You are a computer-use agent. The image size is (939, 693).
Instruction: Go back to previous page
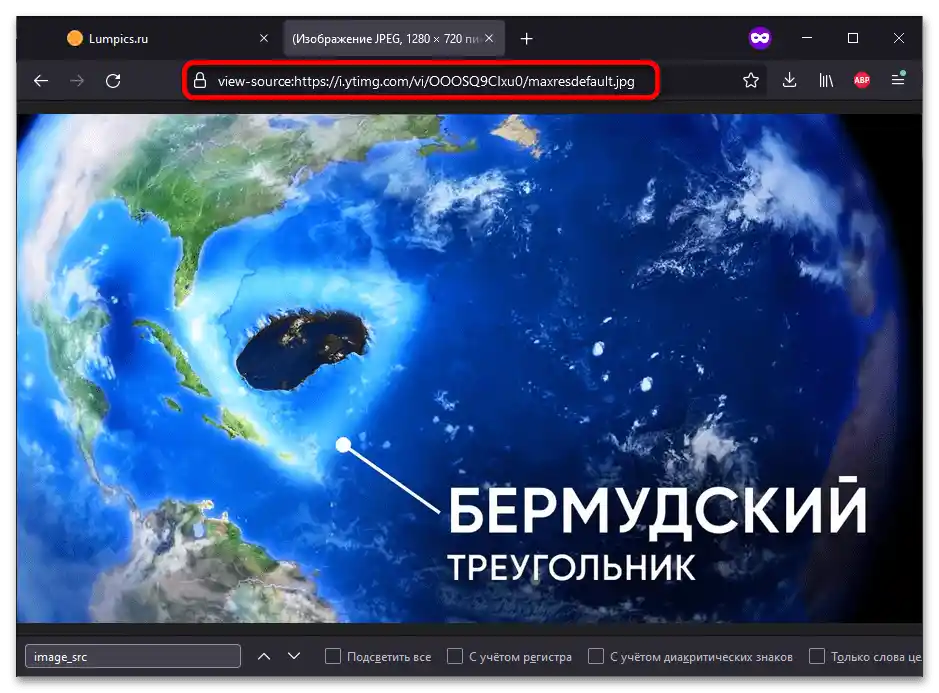click(x=41, y=80)
